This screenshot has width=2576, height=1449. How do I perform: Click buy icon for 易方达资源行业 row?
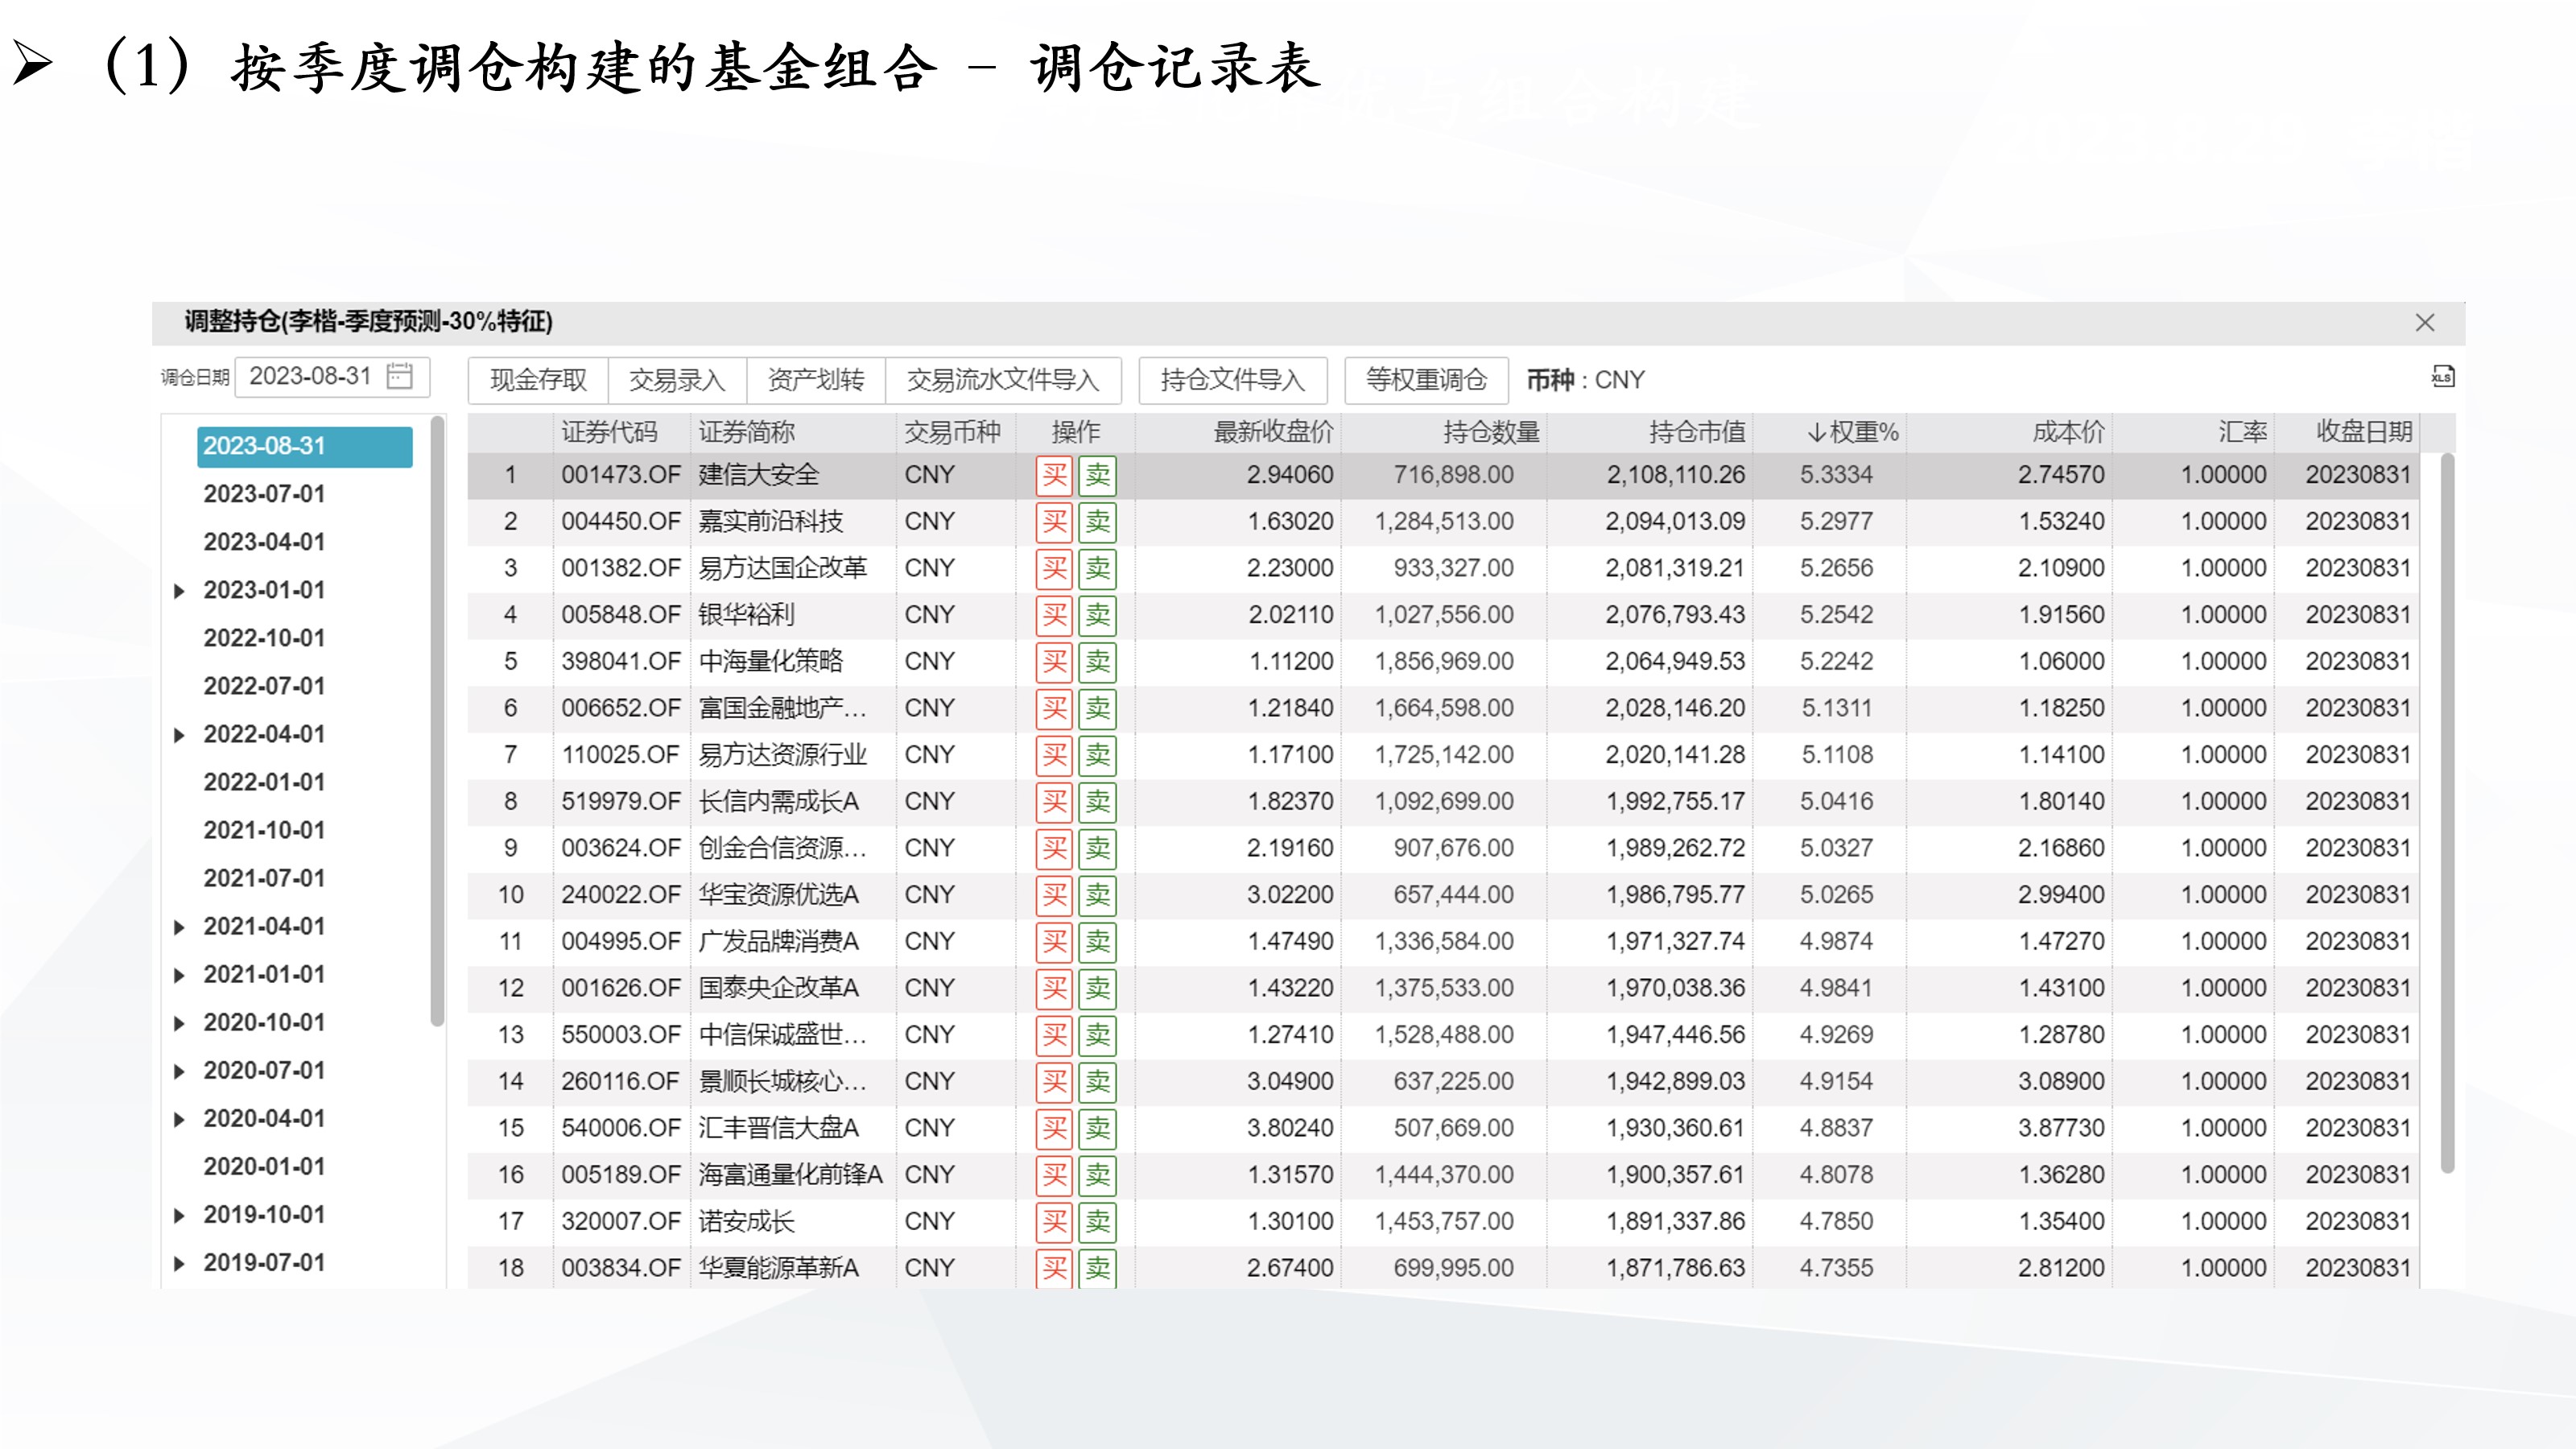(x=1054, y=755)
